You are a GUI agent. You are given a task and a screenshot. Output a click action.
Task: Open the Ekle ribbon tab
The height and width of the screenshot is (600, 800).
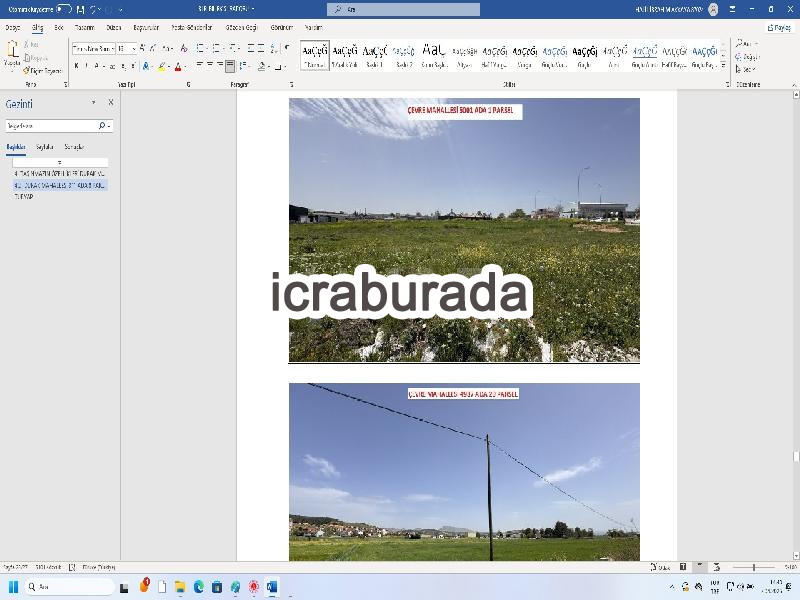coord(59,28)
